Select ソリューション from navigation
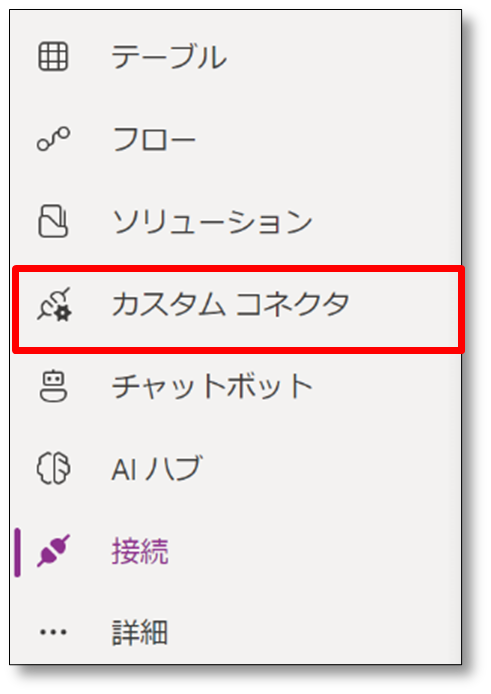 coord(236,221)
